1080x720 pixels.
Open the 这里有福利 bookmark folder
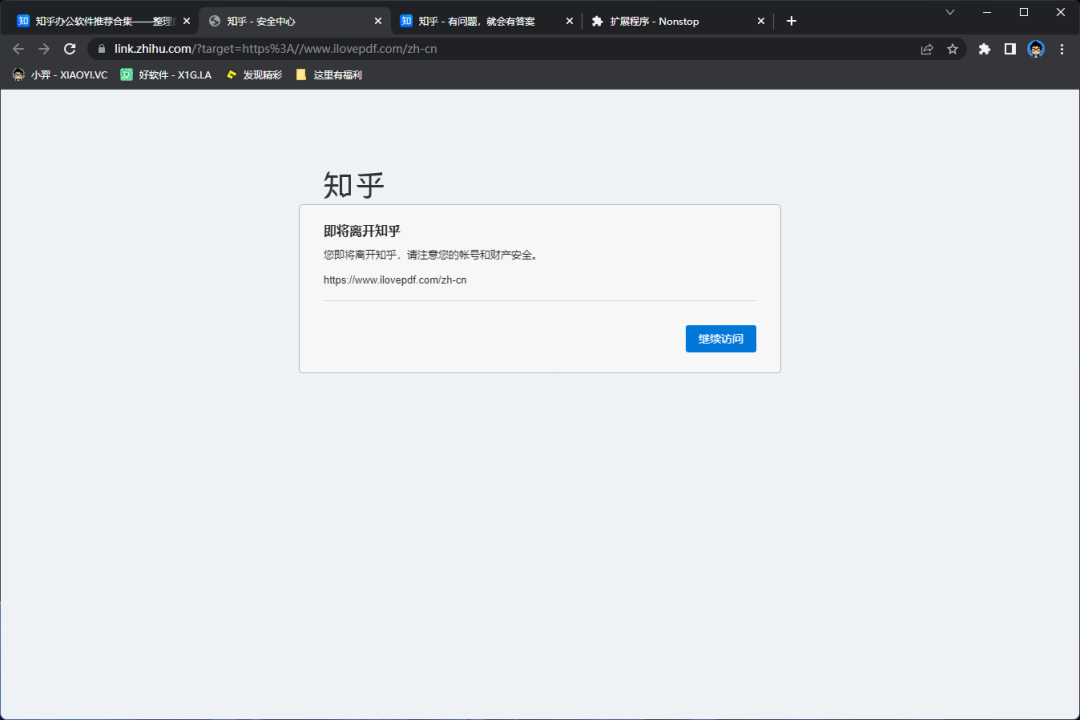click(329, 75)
